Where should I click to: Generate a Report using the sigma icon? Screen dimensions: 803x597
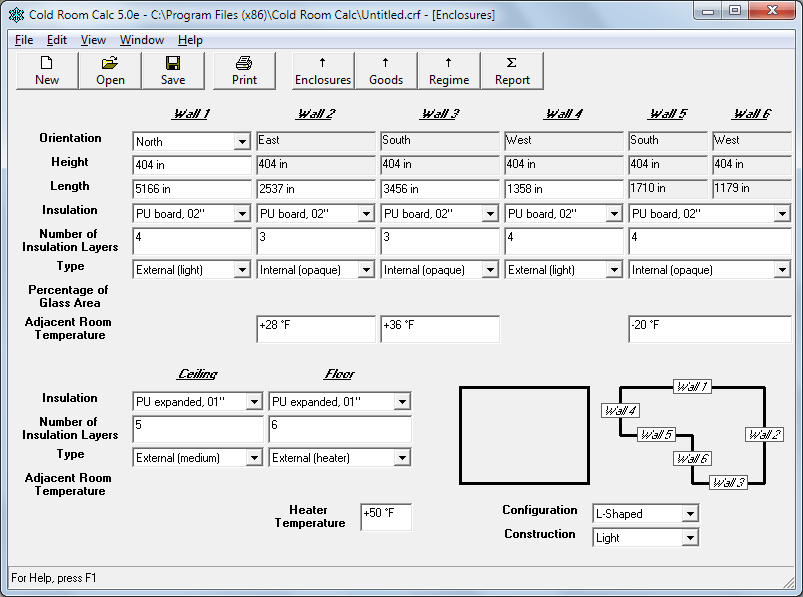[512, 70]
